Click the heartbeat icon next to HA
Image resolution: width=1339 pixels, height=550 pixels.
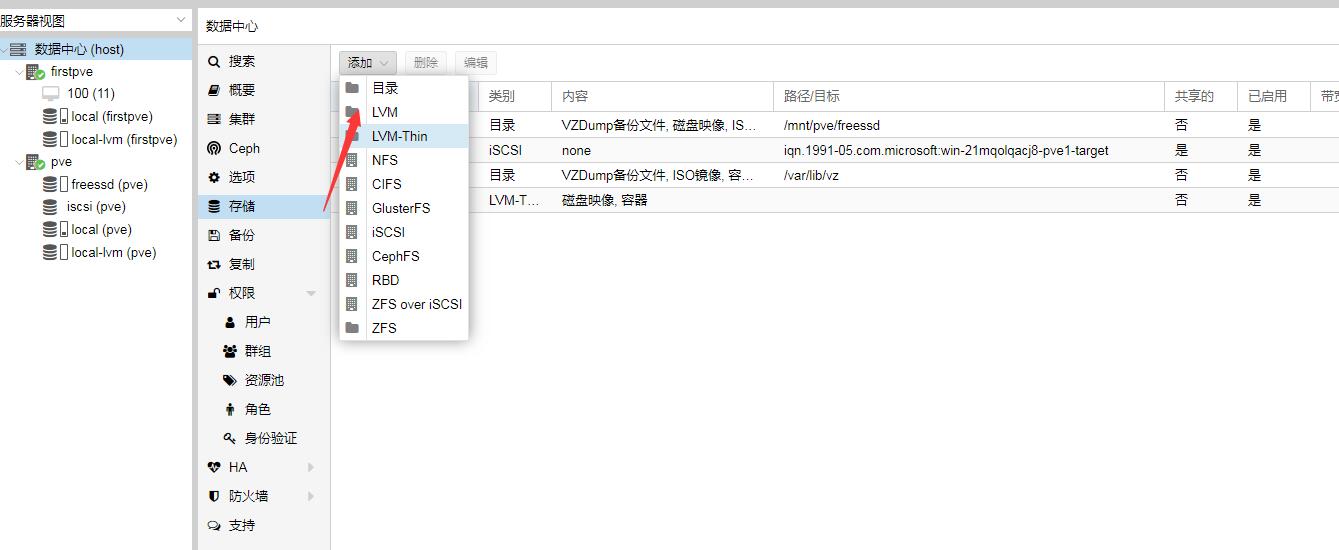[213, 468]
